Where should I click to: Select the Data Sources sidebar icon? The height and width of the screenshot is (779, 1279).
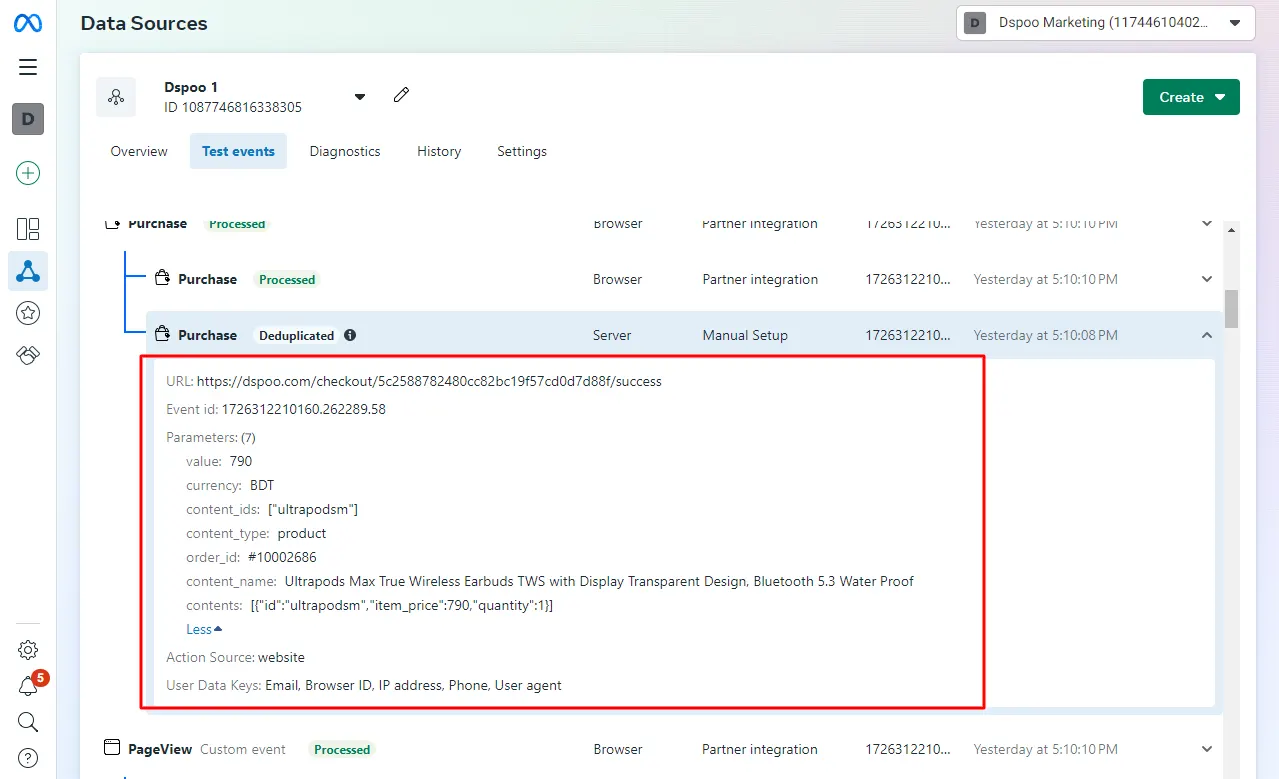coord(28,271)
